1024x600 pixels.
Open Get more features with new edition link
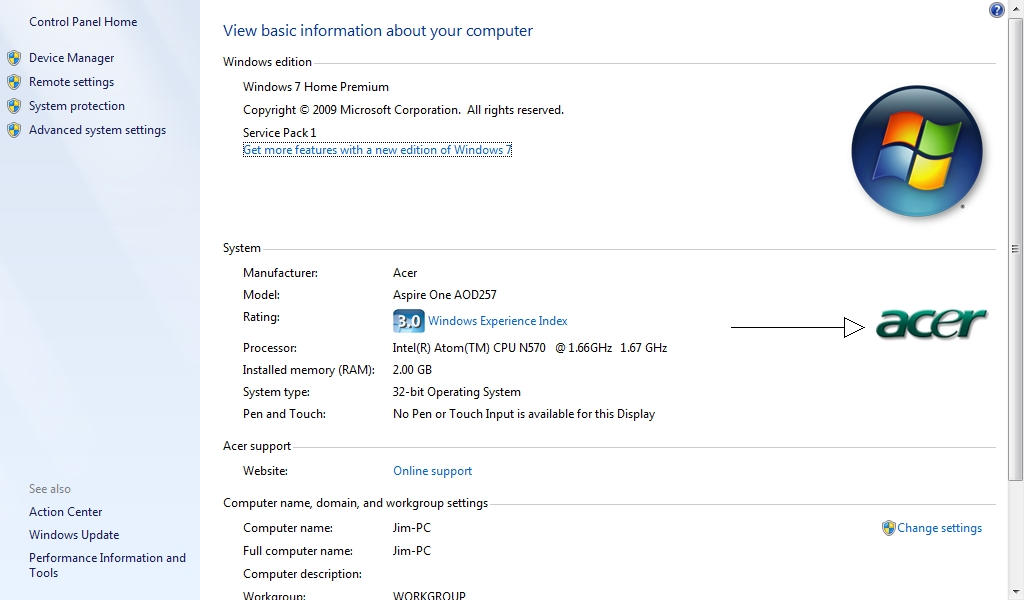pyautogui.click(x=377, y=150)
